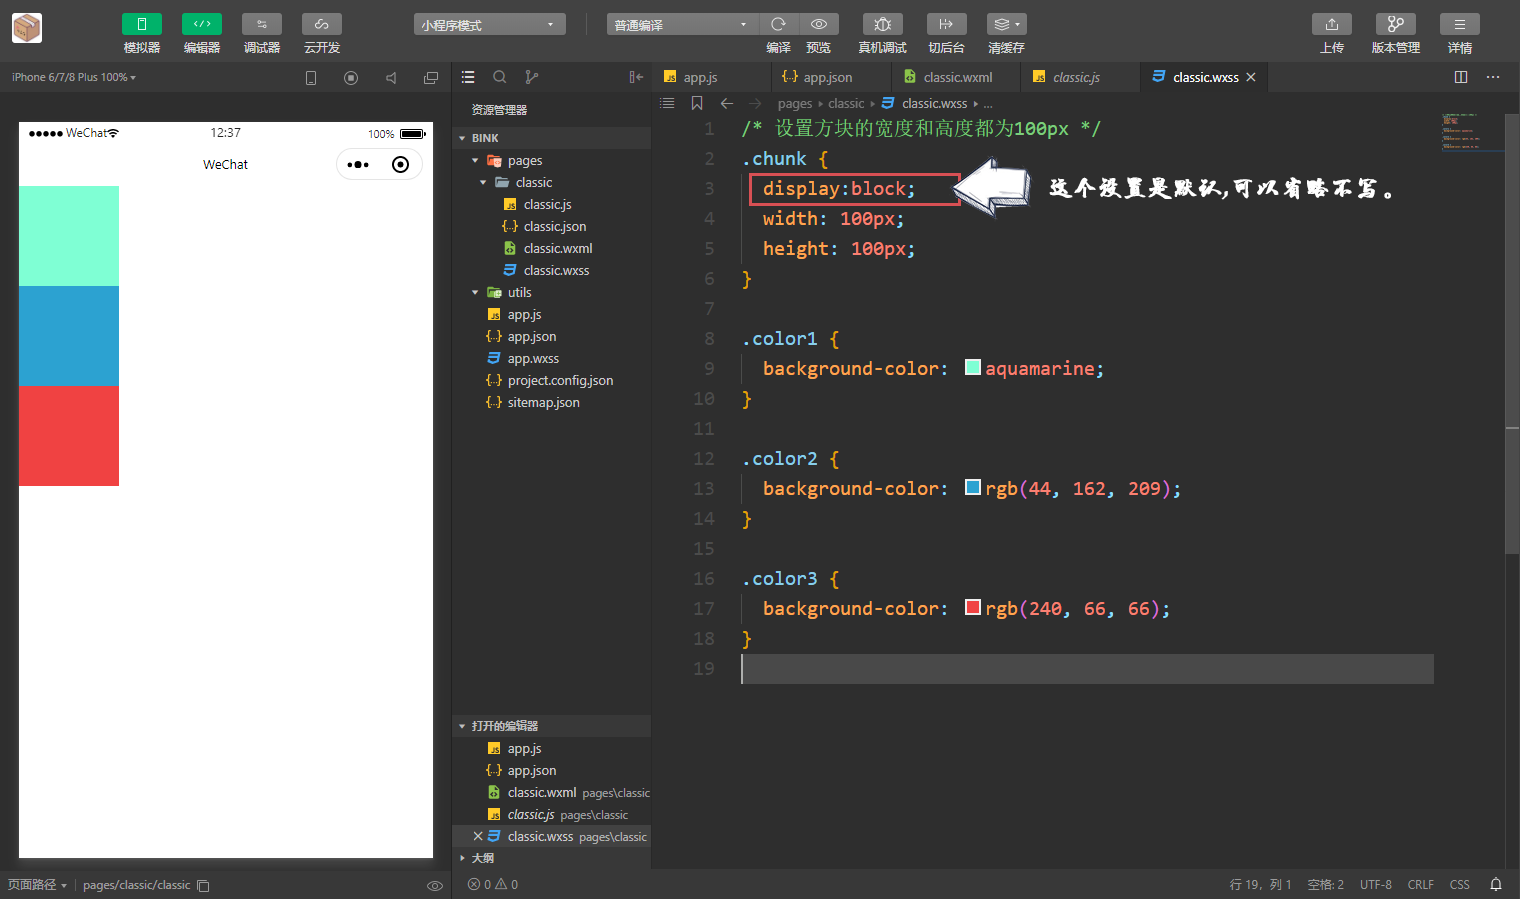Collapse the classic folder in the tree
The width and height of the screenshot is (1520, 899).
[x=483, y=182]
